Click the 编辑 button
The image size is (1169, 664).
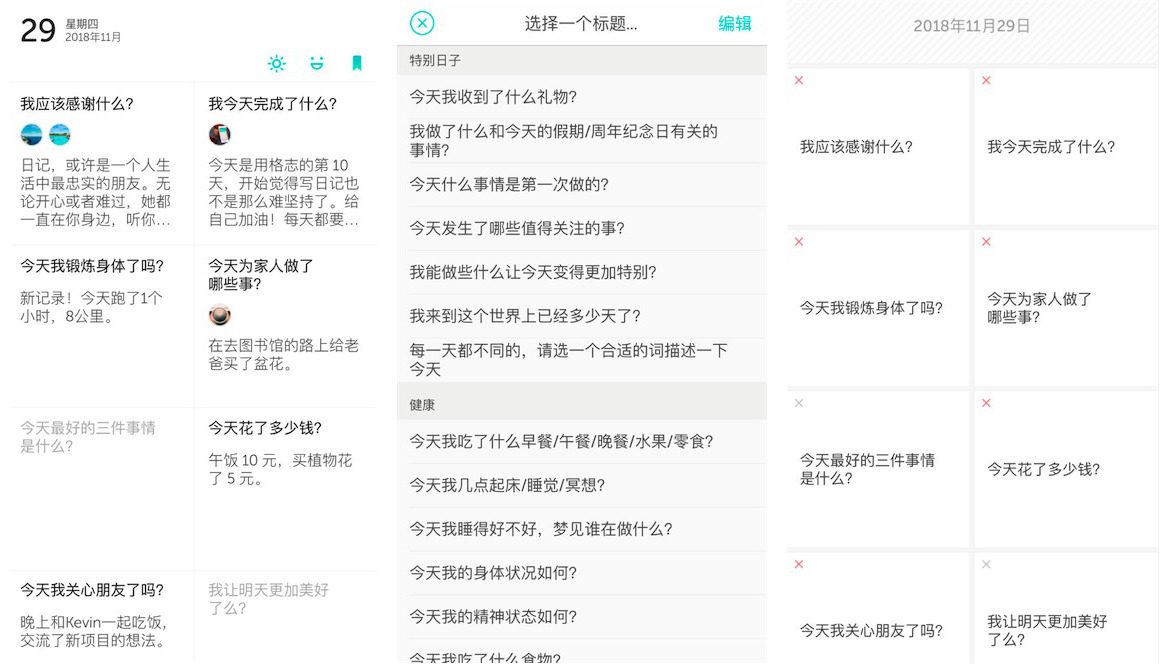[x=734, y=24]
